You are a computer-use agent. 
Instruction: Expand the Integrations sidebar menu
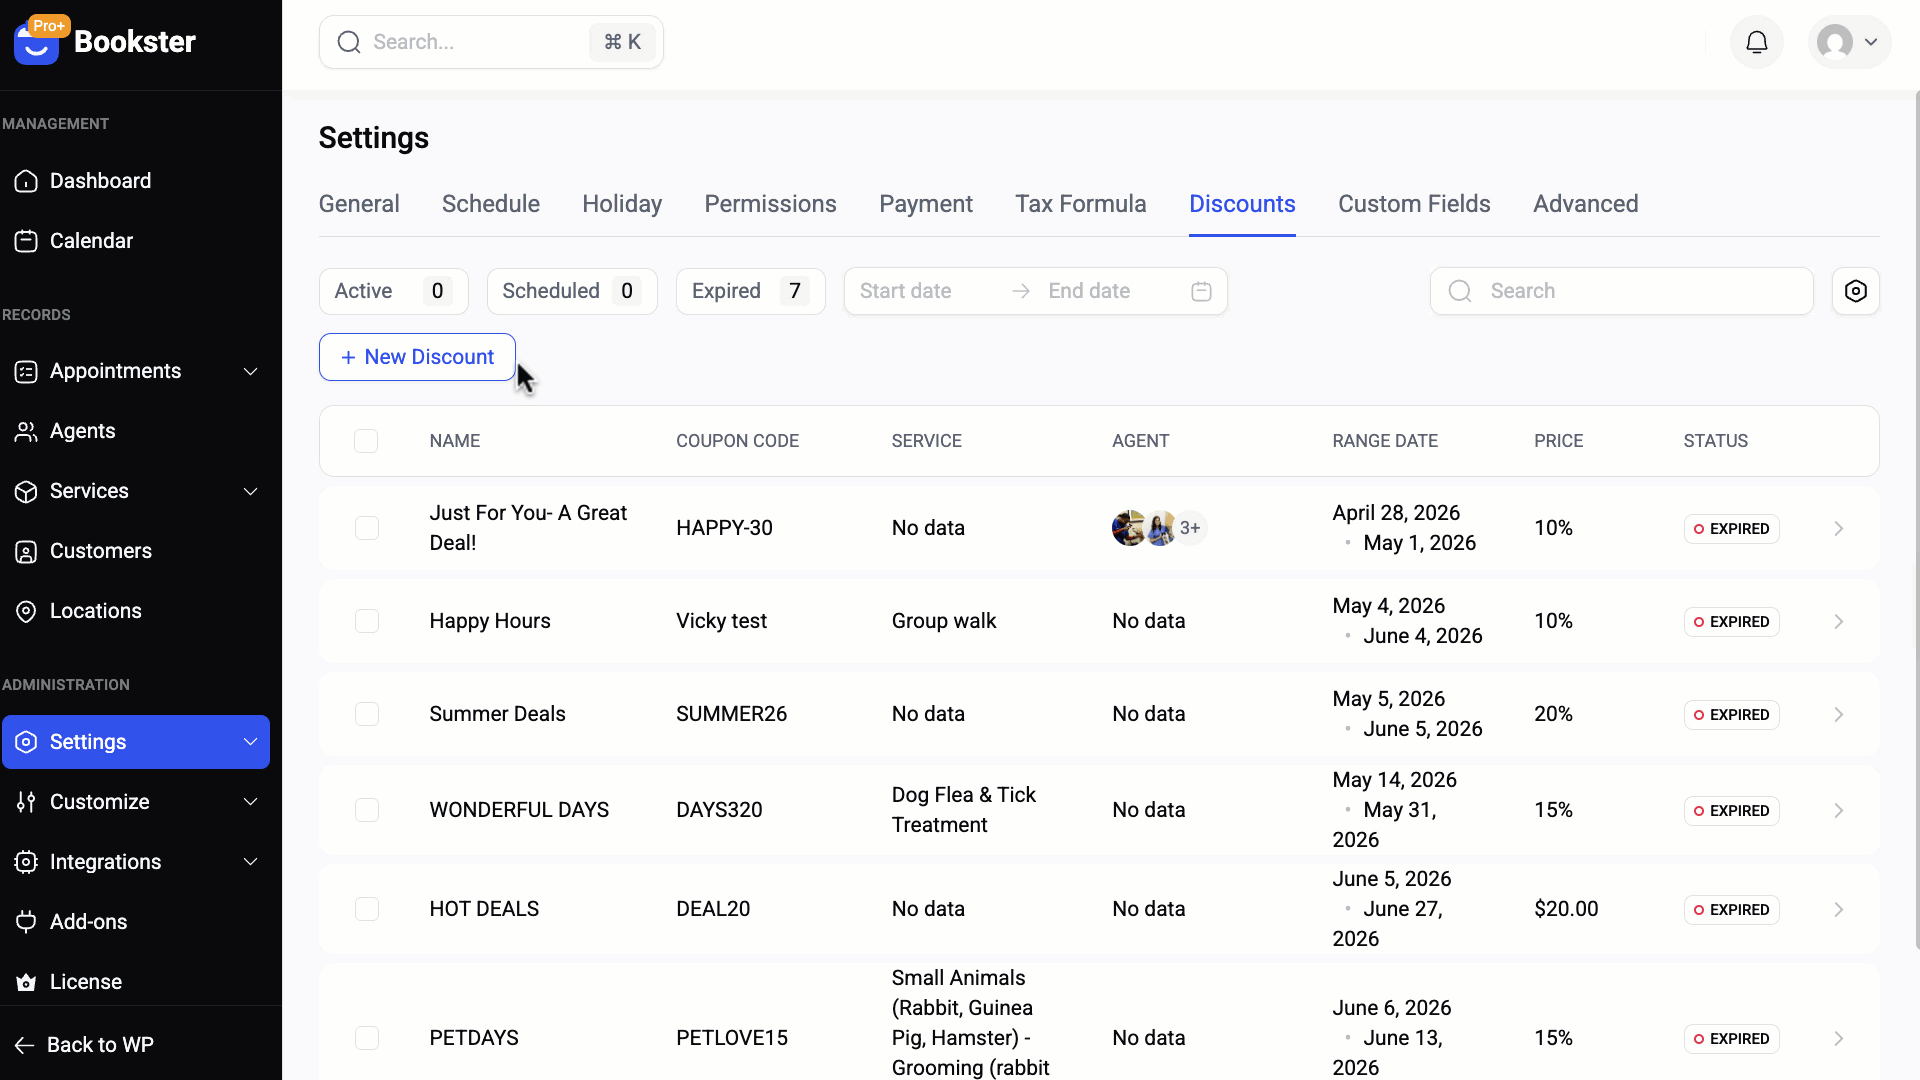click(251, 862)
